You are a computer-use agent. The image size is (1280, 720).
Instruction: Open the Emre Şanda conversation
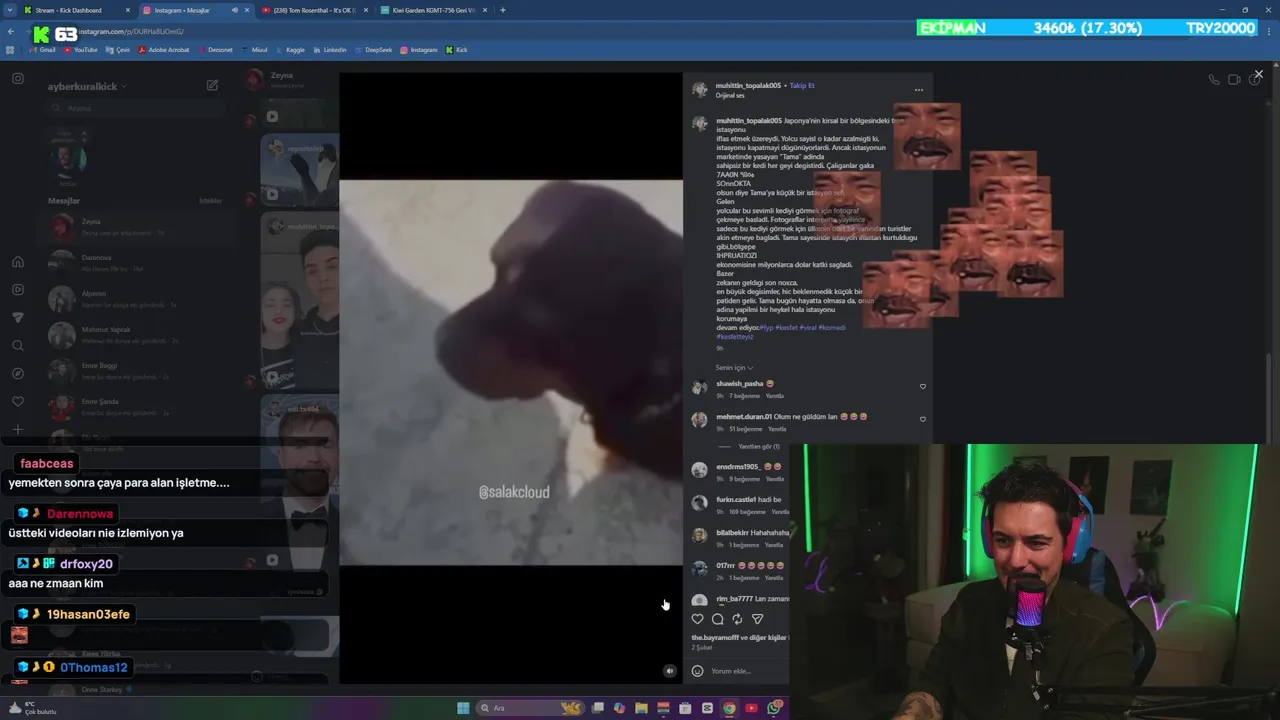[138, 407]
